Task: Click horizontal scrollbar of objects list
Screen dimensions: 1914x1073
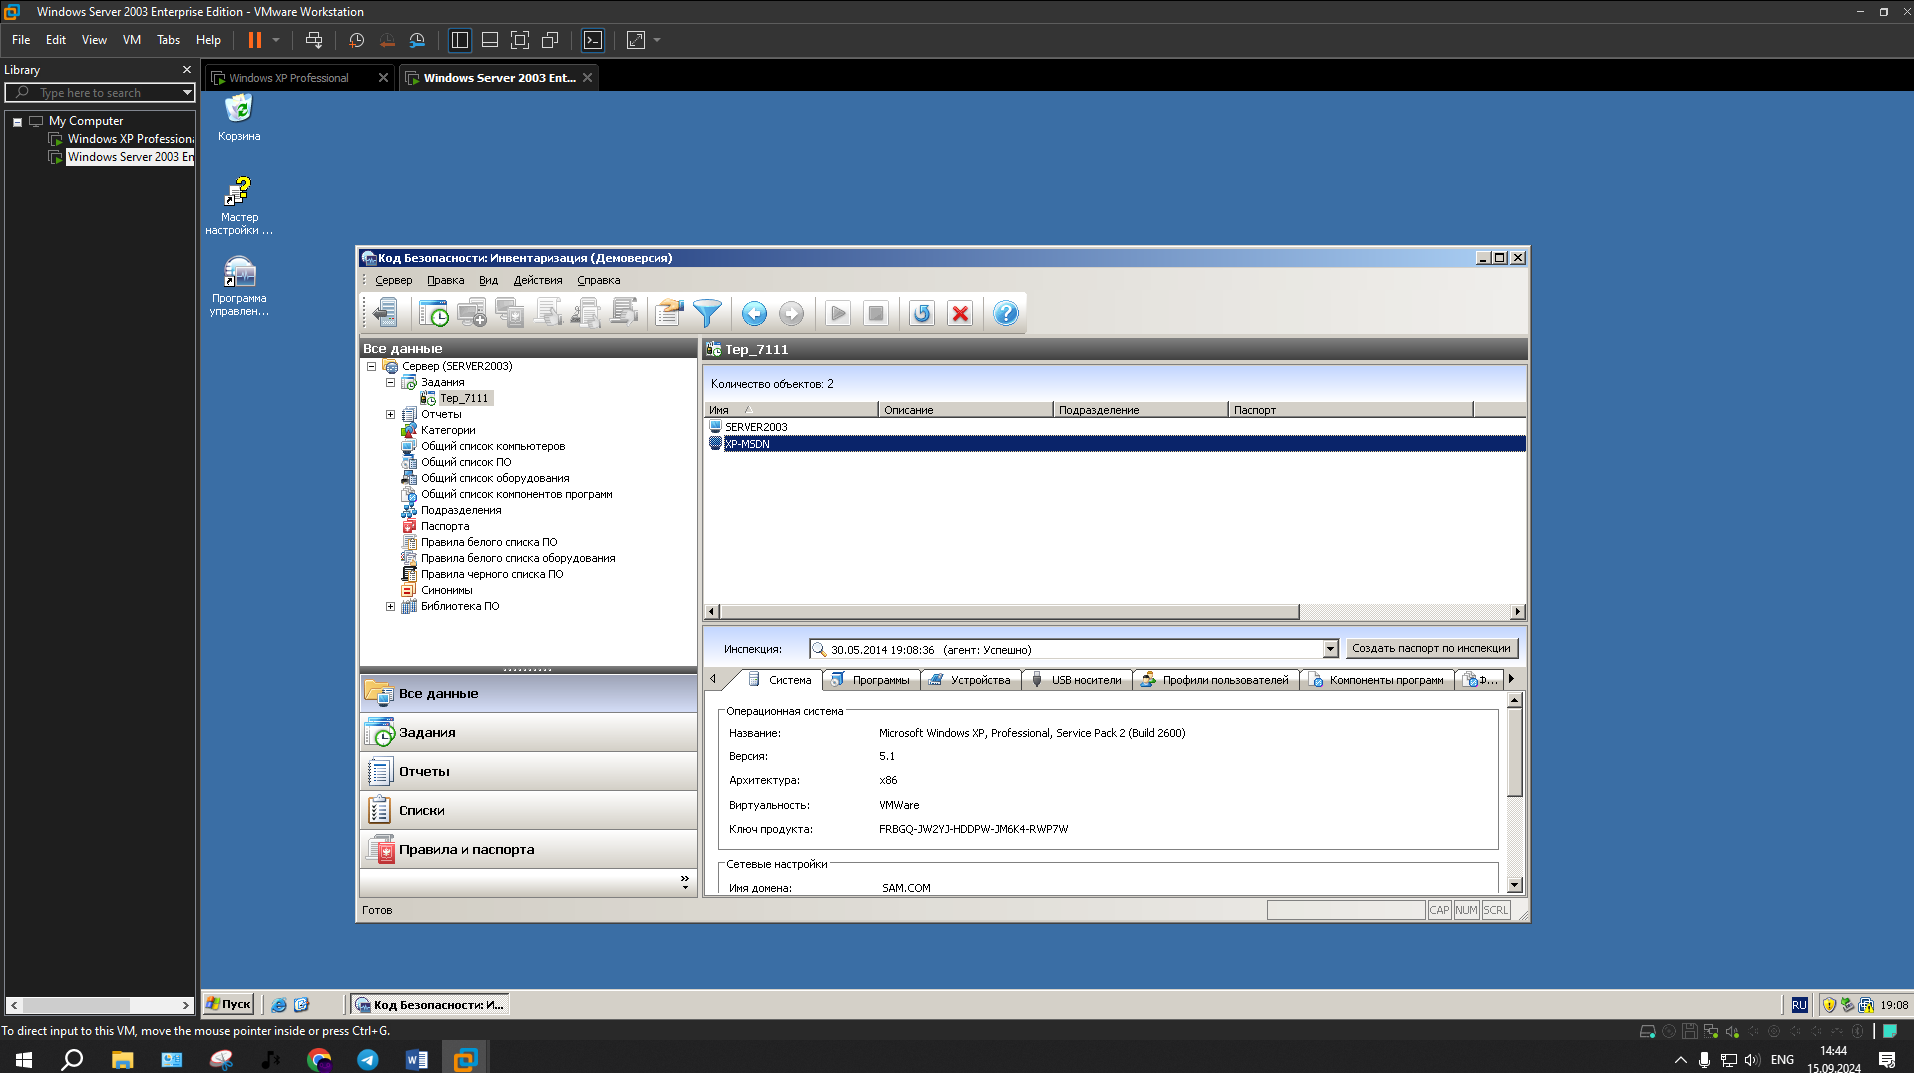Action: click(x=1009, y=612)
